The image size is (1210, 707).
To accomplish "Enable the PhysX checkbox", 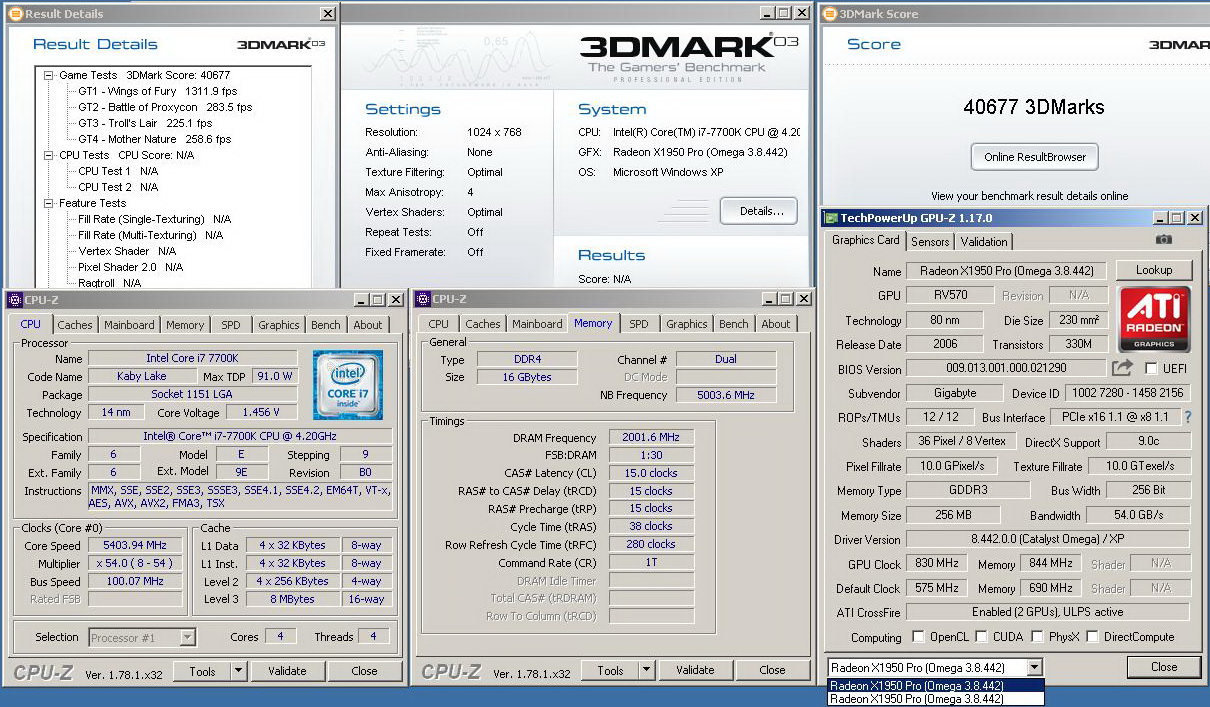I will (x=1037, y=637).
